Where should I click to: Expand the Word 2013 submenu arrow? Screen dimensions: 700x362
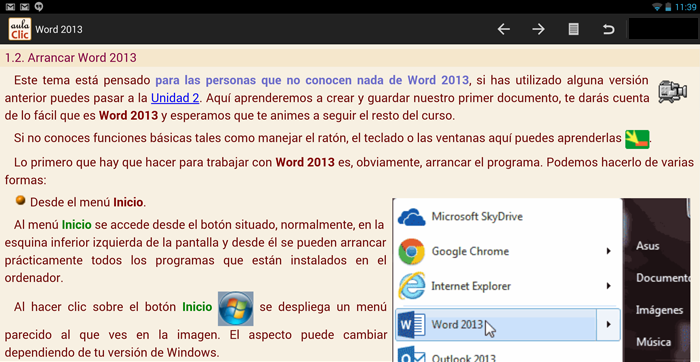608,325
